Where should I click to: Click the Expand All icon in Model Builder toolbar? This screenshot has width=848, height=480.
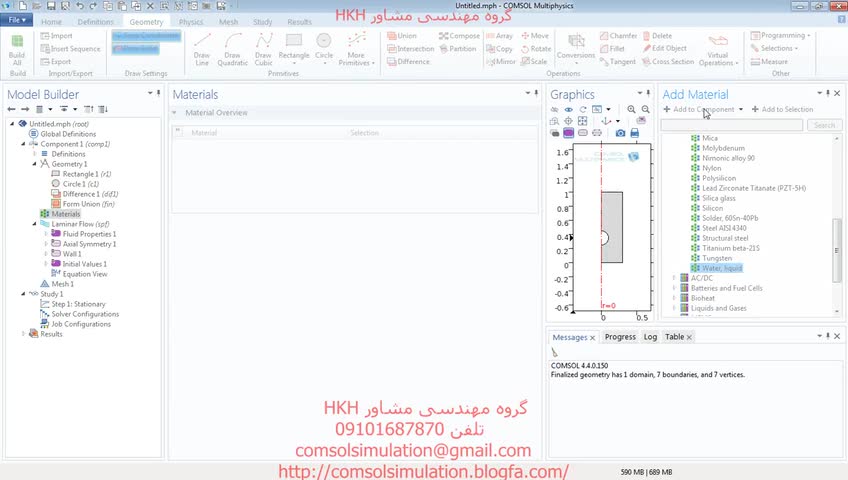click(x=103, y=109)
